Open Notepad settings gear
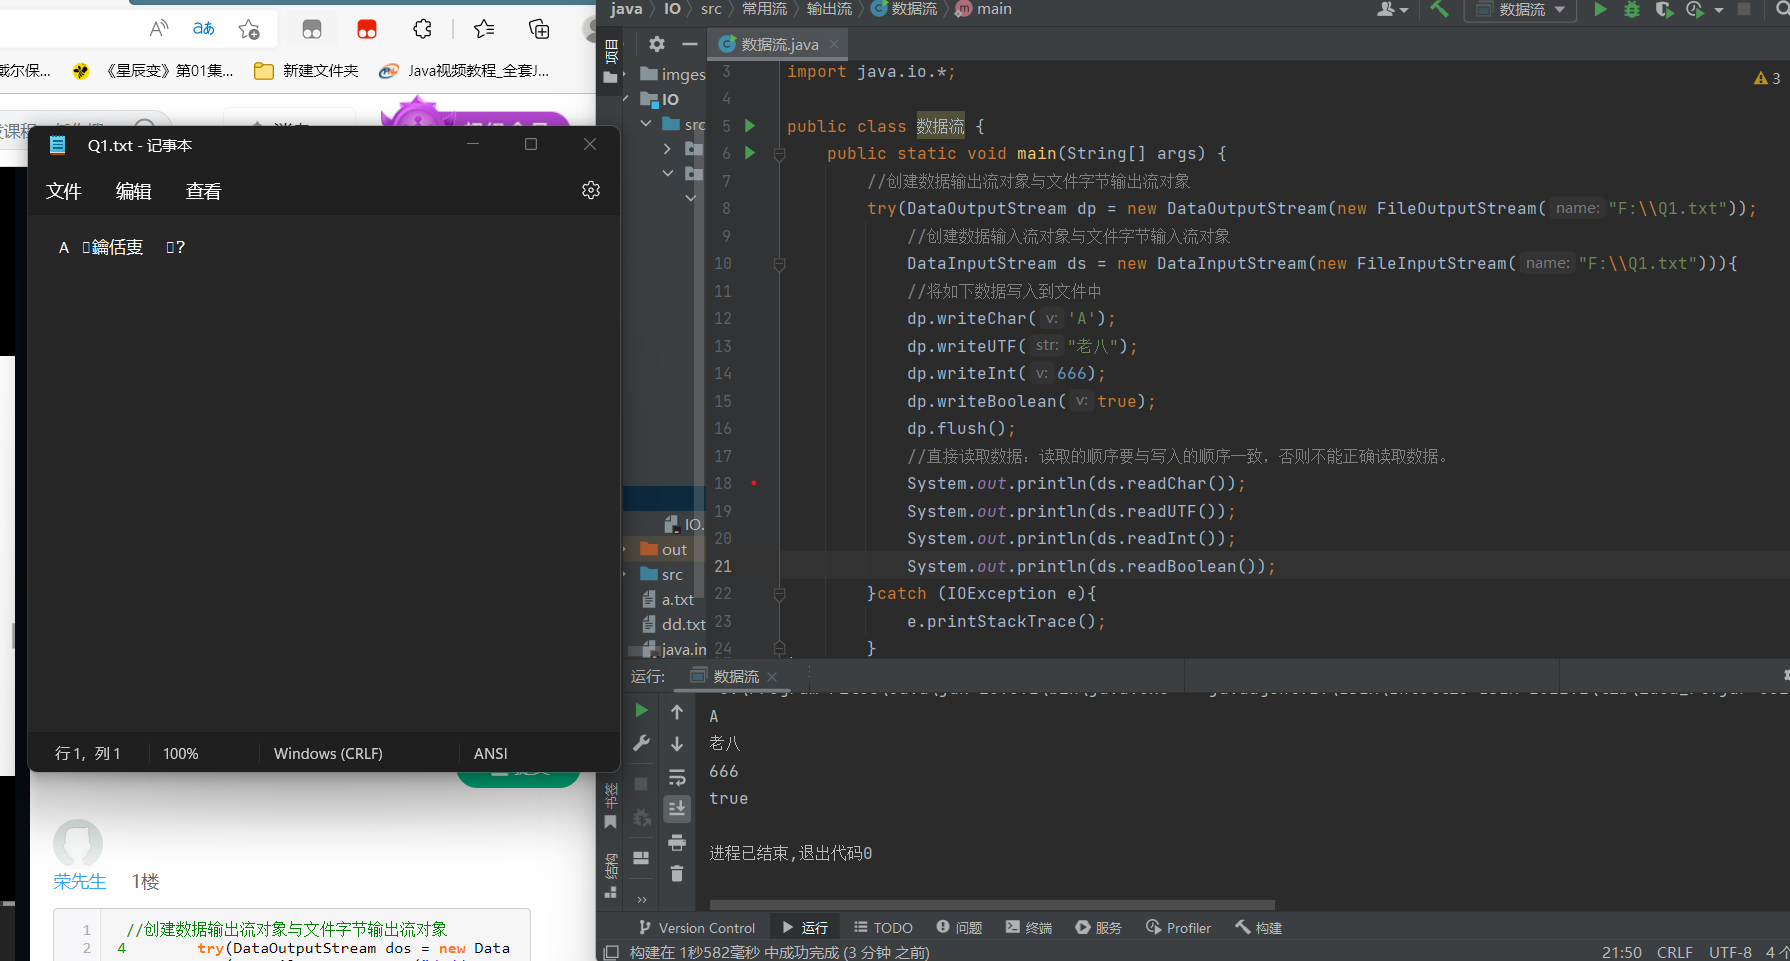 coord(591,190)
